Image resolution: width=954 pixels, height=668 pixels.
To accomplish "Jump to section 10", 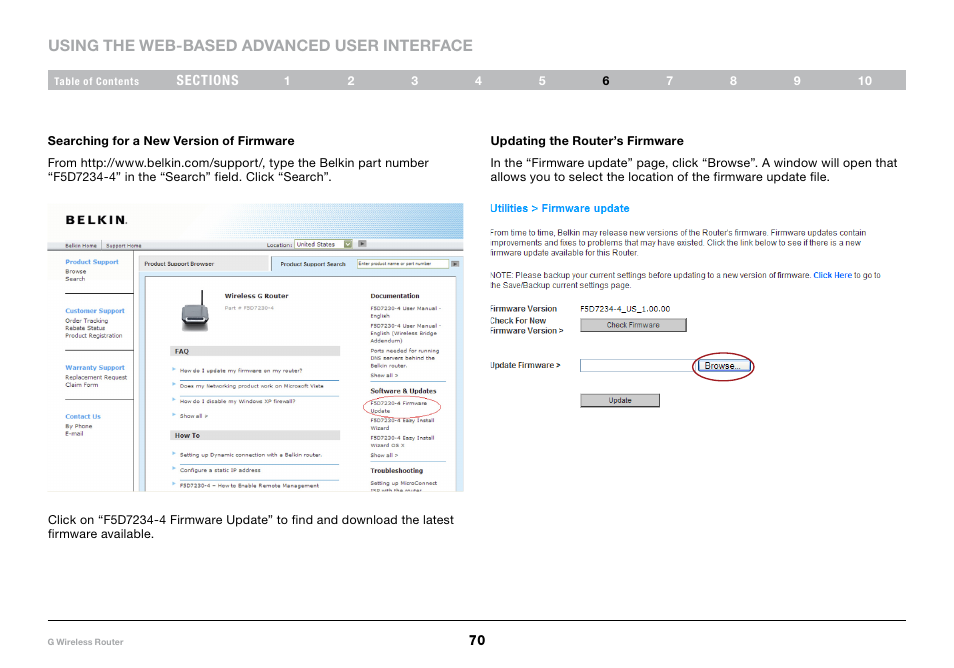I will [865, 81].
